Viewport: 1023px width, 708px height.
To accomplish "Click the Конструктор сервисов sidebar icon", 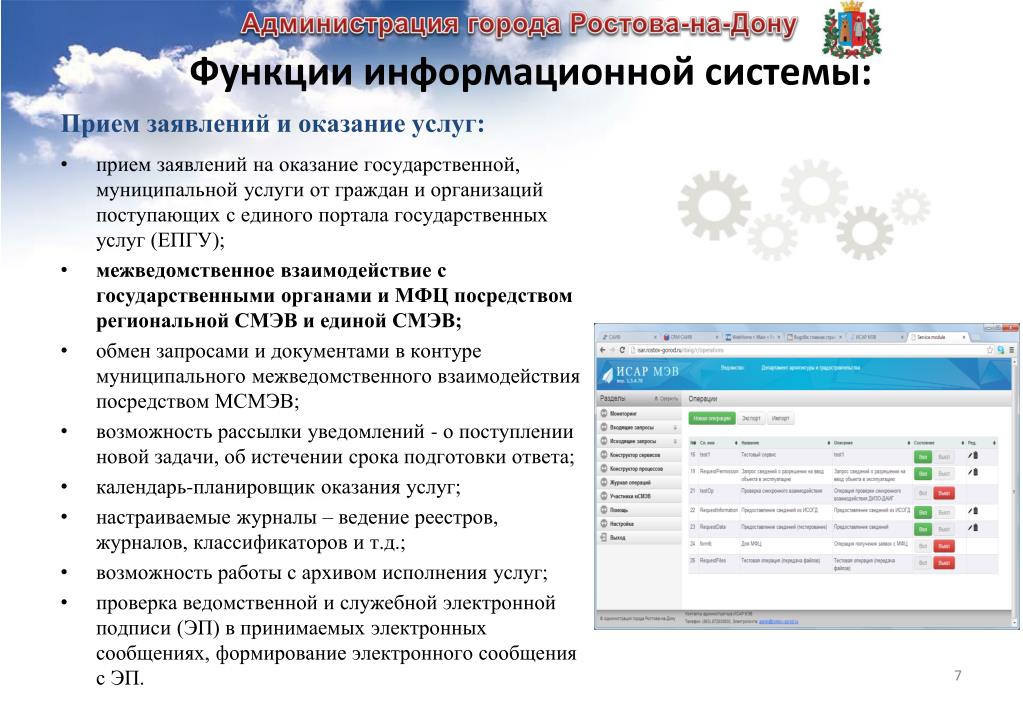I will [604, 455].
